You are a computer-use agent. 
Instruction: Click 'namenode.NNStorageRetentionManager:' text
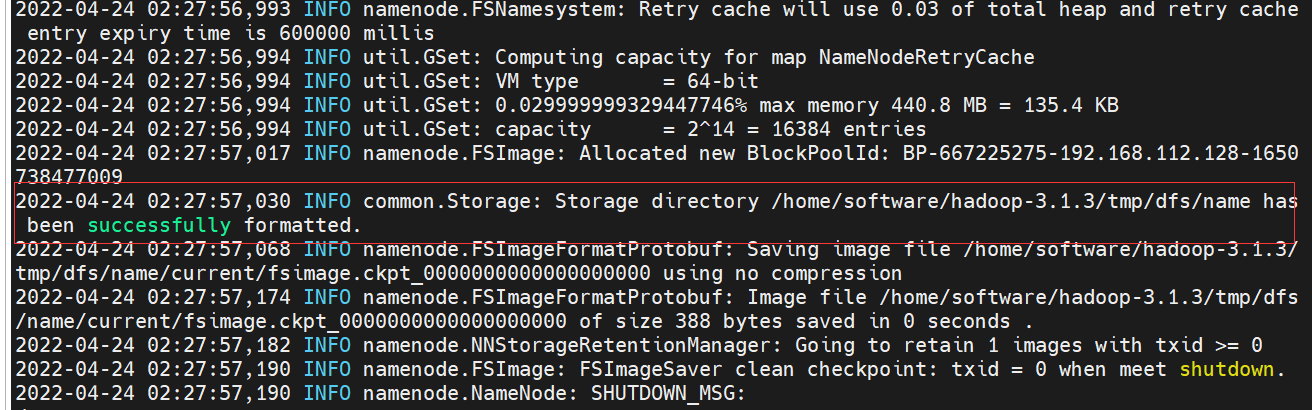tap(573, 346)
